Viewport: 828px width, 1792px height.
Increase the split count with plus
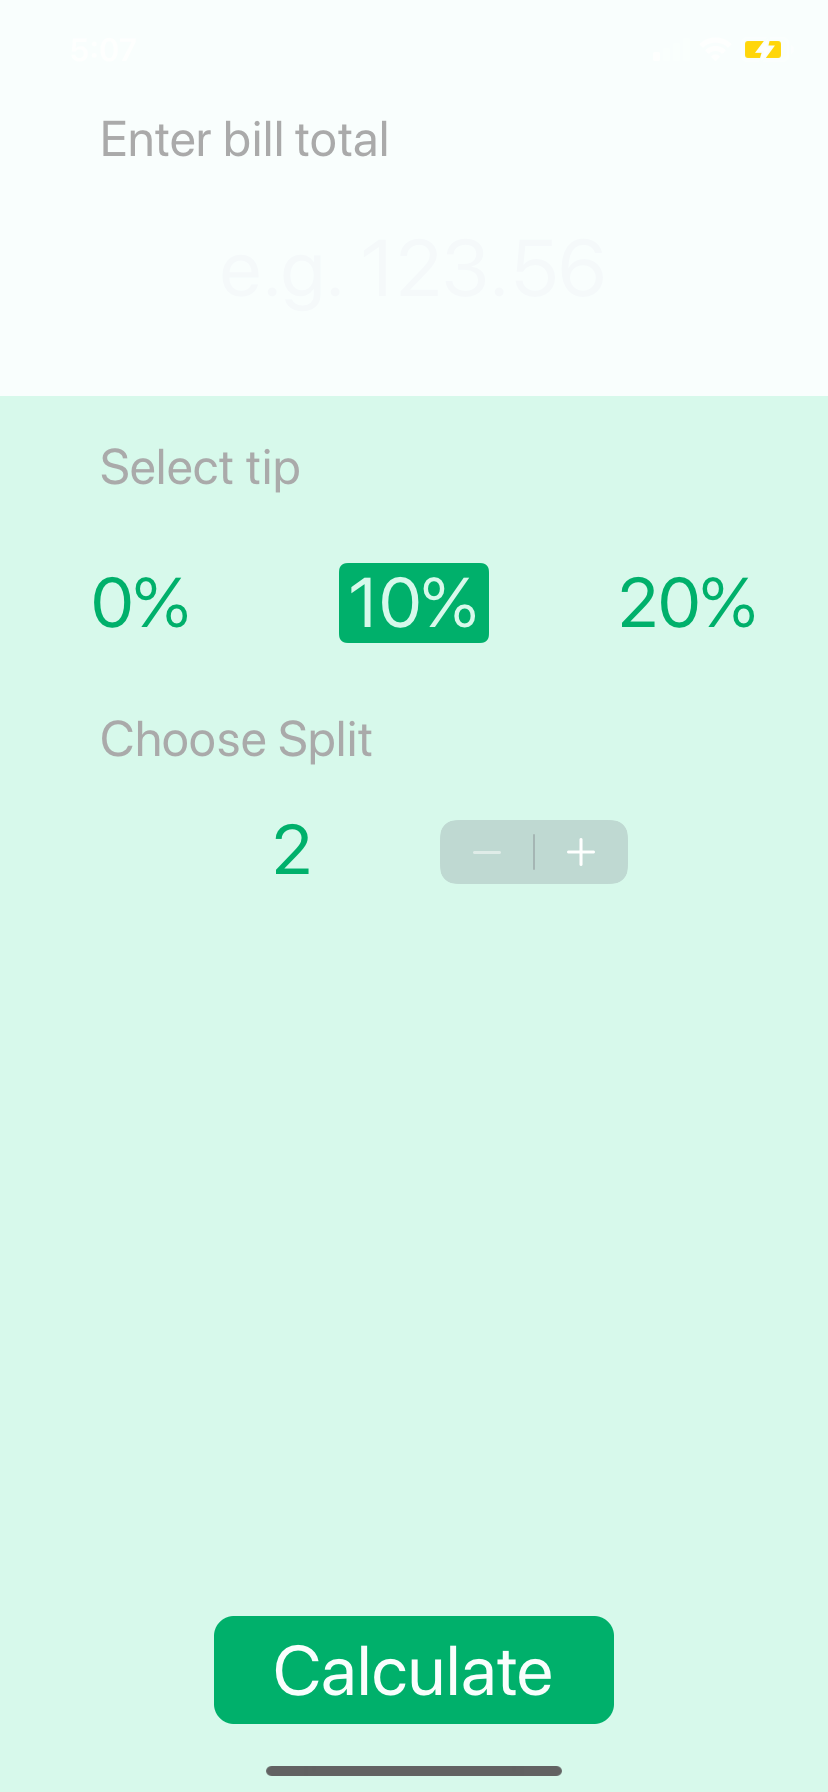tap(581, 852)
